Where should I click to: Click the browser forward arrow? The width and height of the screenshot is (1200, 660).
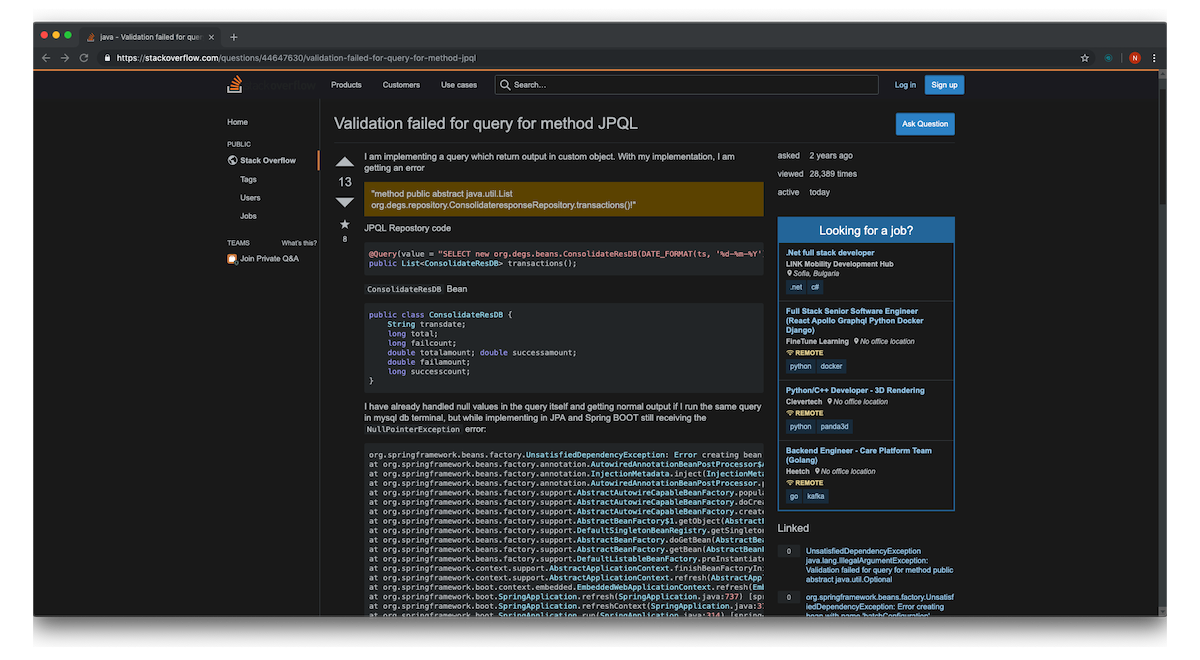(65, 58)
